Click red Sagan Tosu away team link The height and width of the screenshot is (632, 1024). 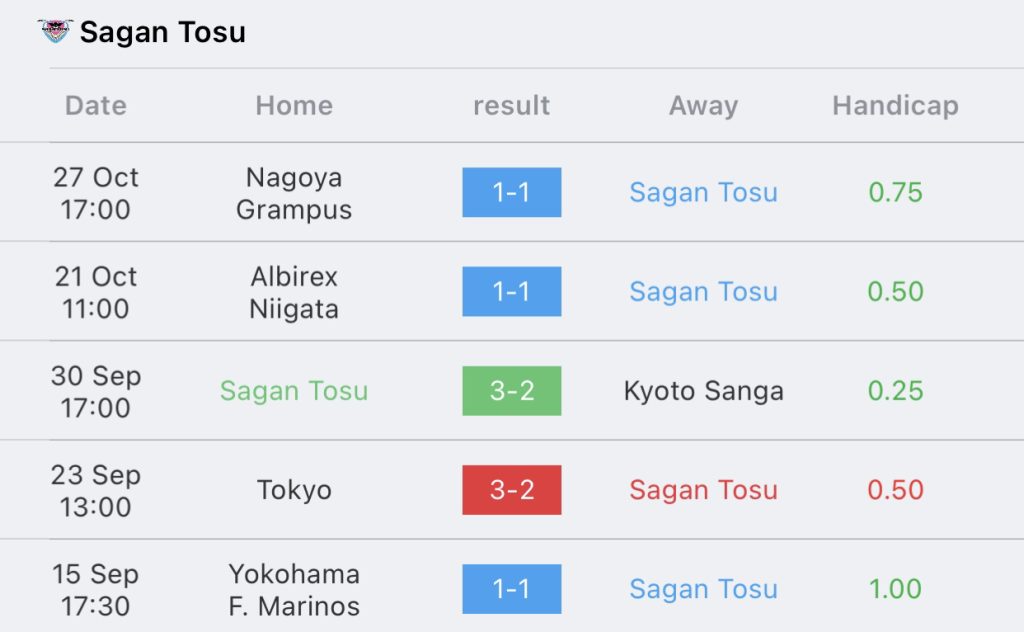pyautogui.click(x=703, y=490)
